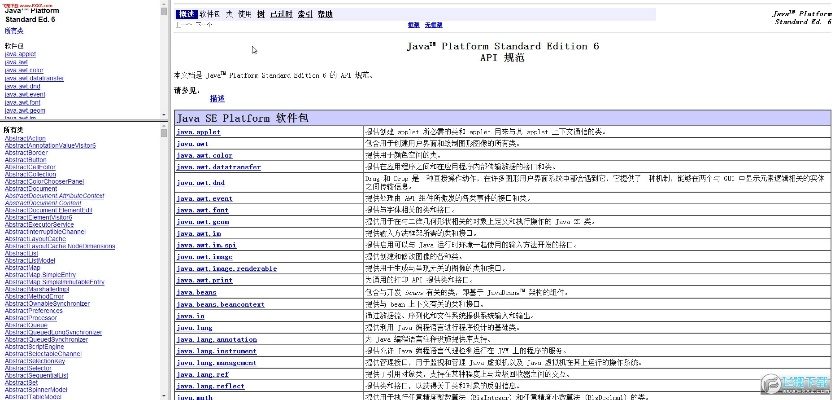835x400 pixels.
Task: Open java.lang.ref package in main table
Action: (x=202, y=375)
